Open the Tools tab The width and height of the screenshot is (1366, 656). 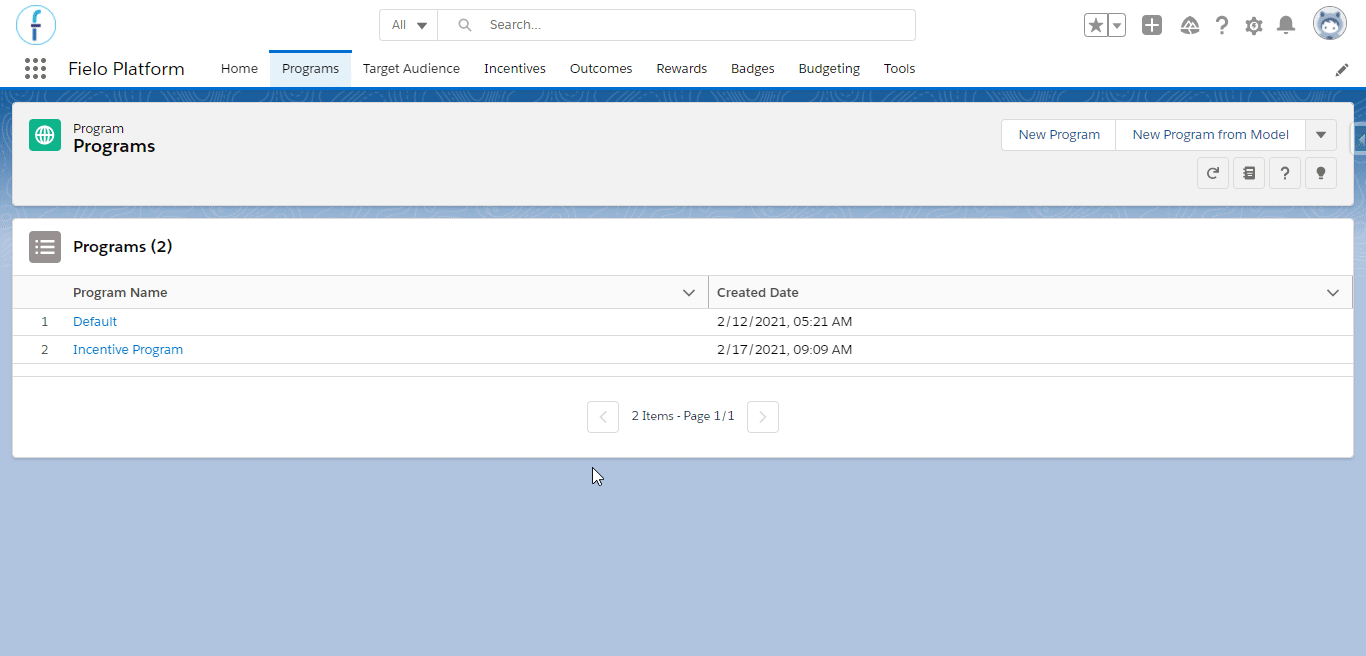coord(899,69)
